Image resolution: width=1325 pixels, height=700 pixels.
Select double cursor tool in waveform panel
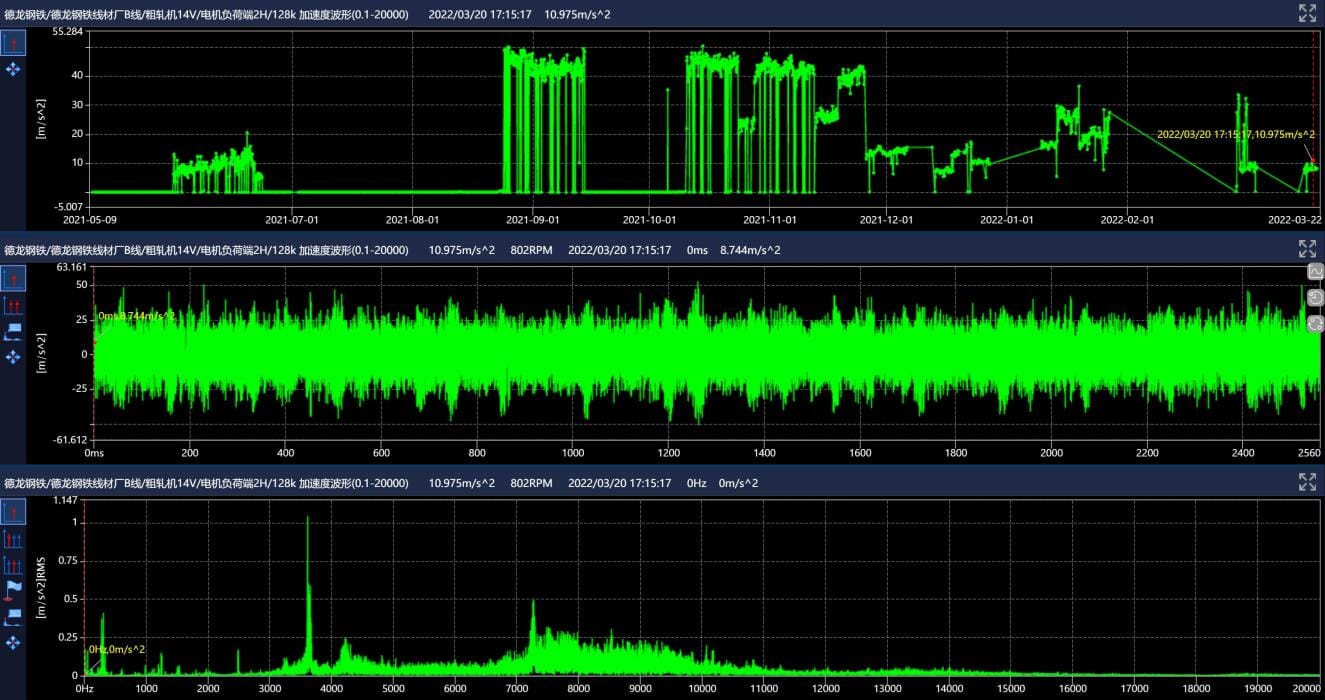[x=13, y=304]
